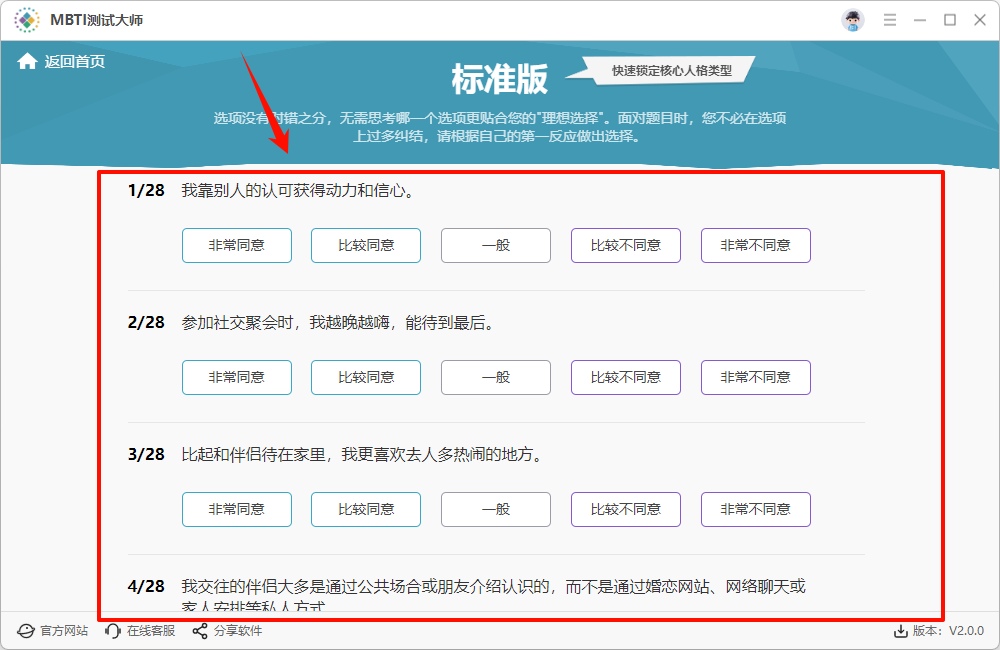Select 非常不同意 for question 3
Viewport: 1000px width, 650px height.
coord(755,509)
